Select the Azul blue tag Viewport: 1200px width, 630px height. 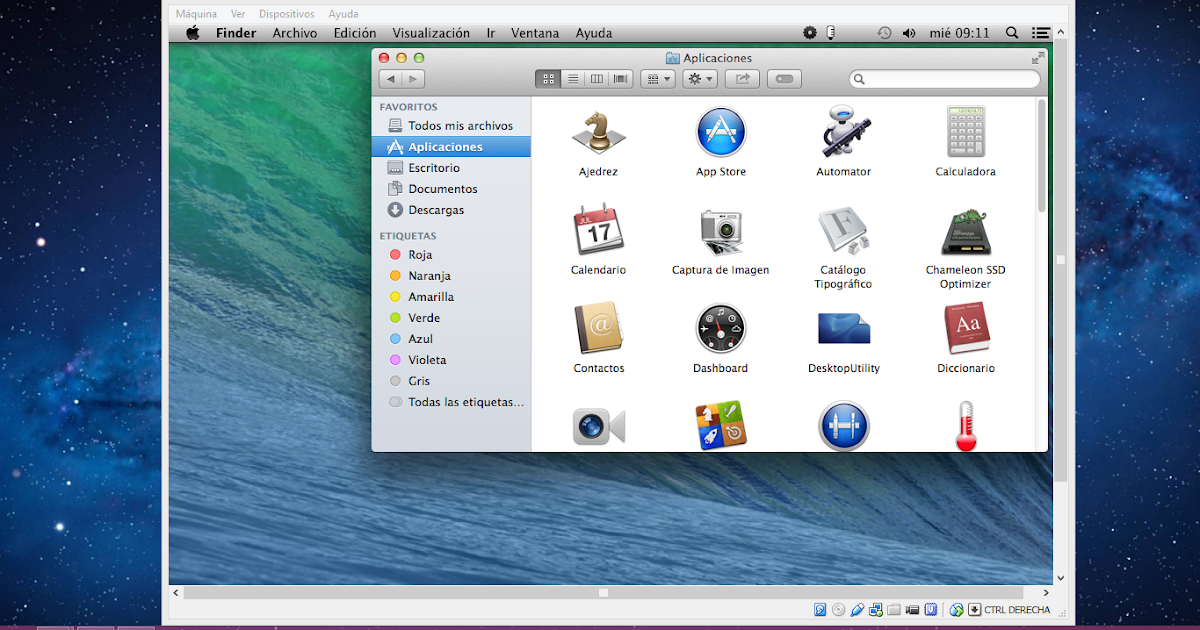[x=451, y=339]
